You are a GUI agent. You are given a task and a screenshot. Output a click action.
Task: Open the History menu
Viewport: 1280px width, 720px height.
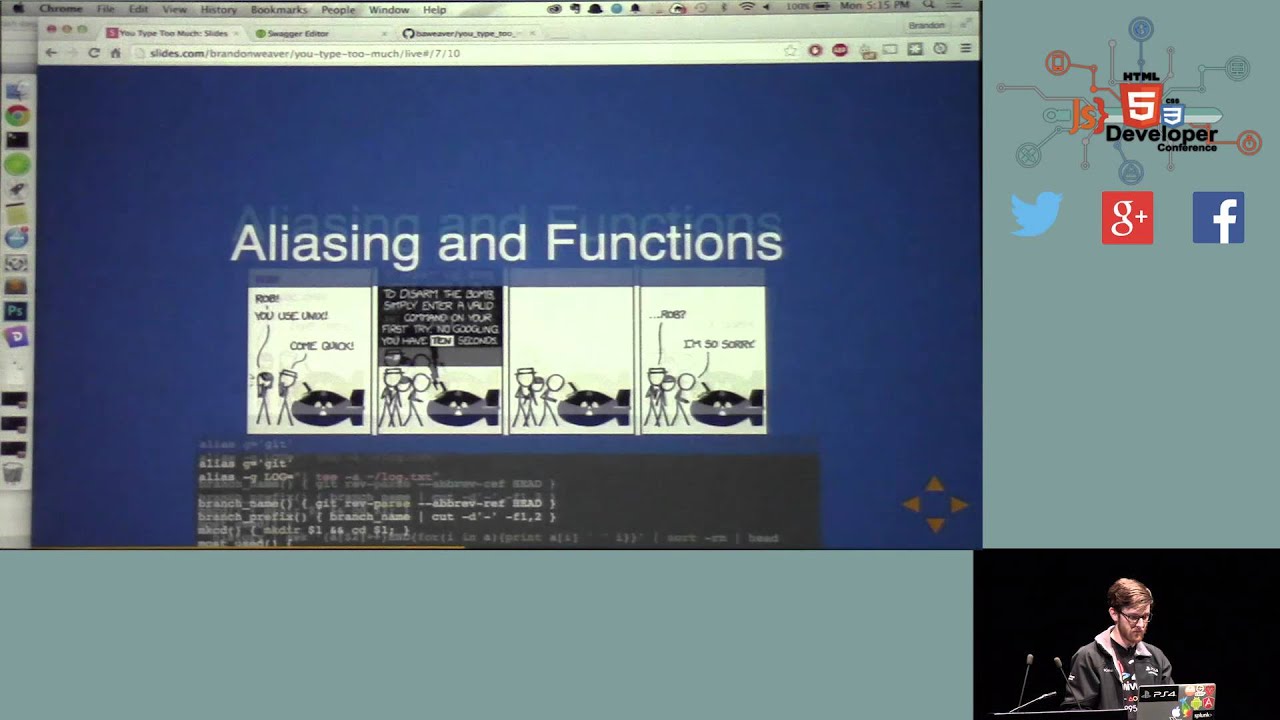(x=219, y=9)
